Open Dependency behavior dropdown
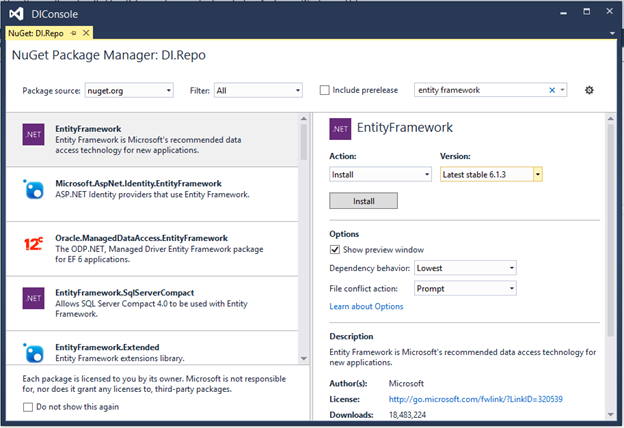624x428 pixels. (465, 268)
